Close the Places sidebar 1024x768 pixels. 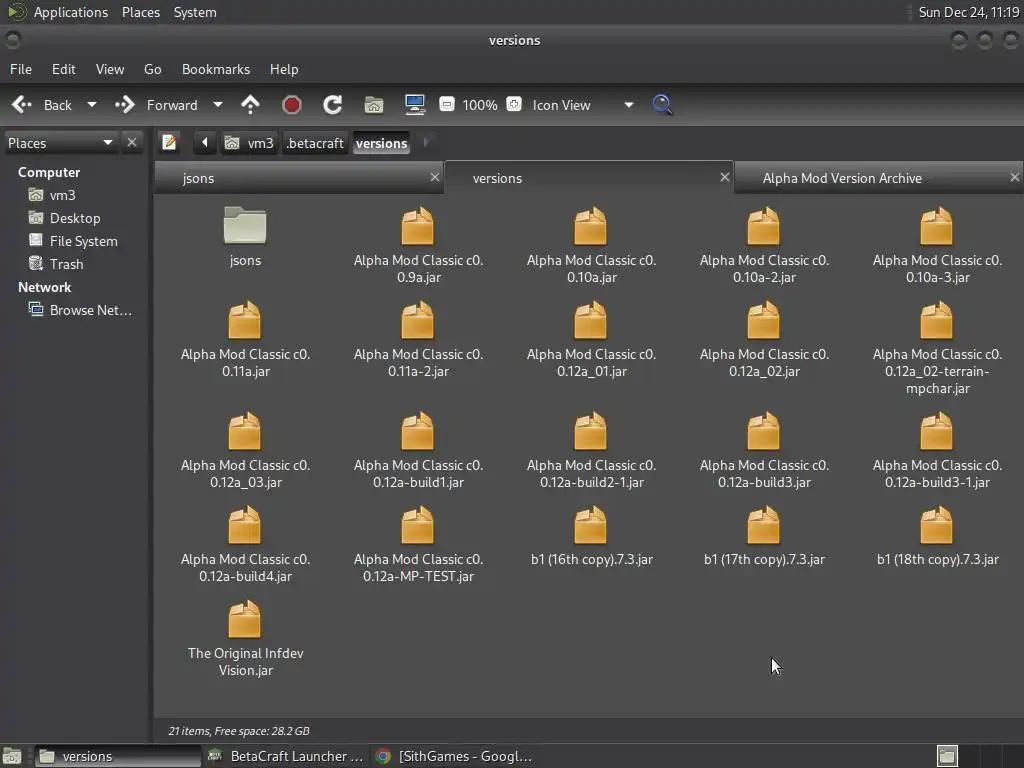pos(132,142)
